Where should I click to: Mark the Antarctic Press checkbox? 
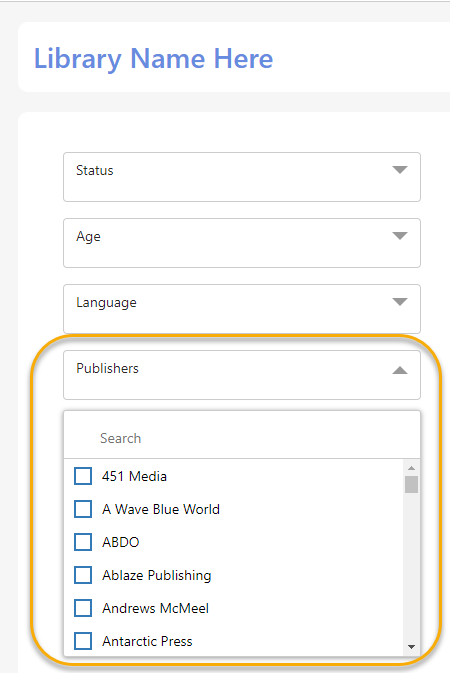(83, 641)
